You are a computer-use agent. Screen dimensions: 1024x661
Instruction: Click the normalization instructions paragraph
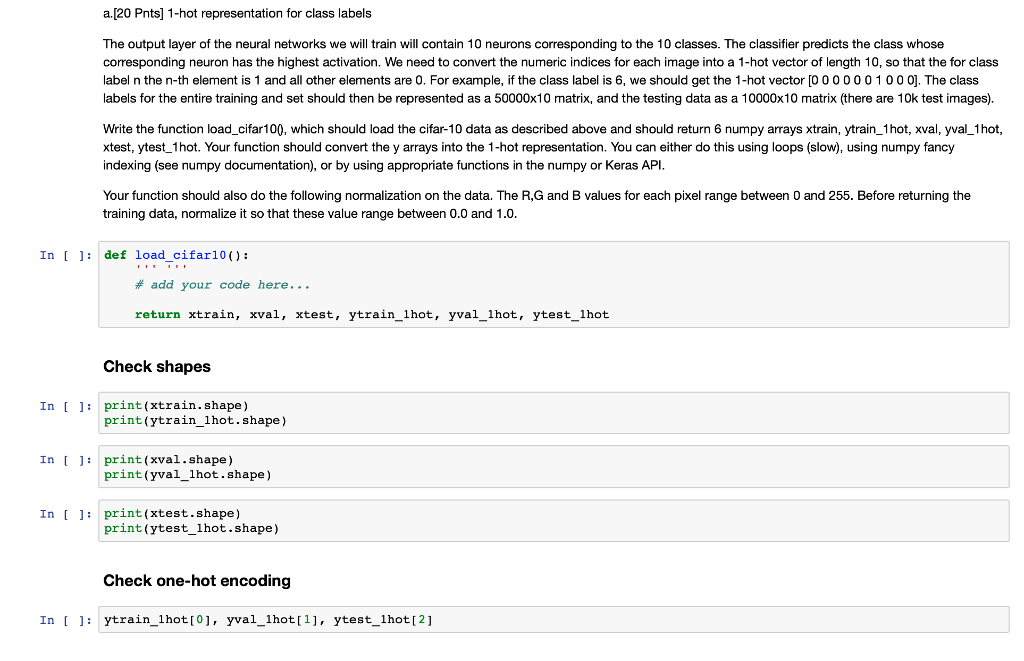[535, 204]
